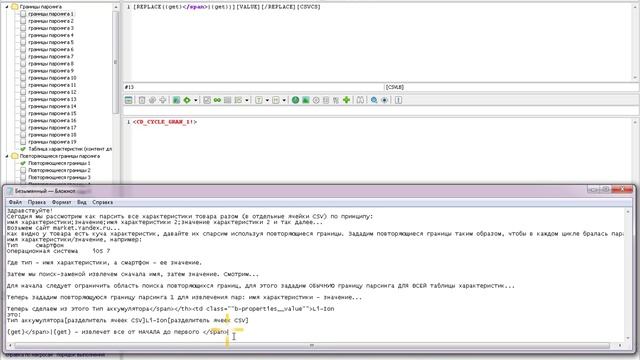The image size is (640, 360).
Task: Click the green image icon after the round one
Action: [x=306, y=100]
